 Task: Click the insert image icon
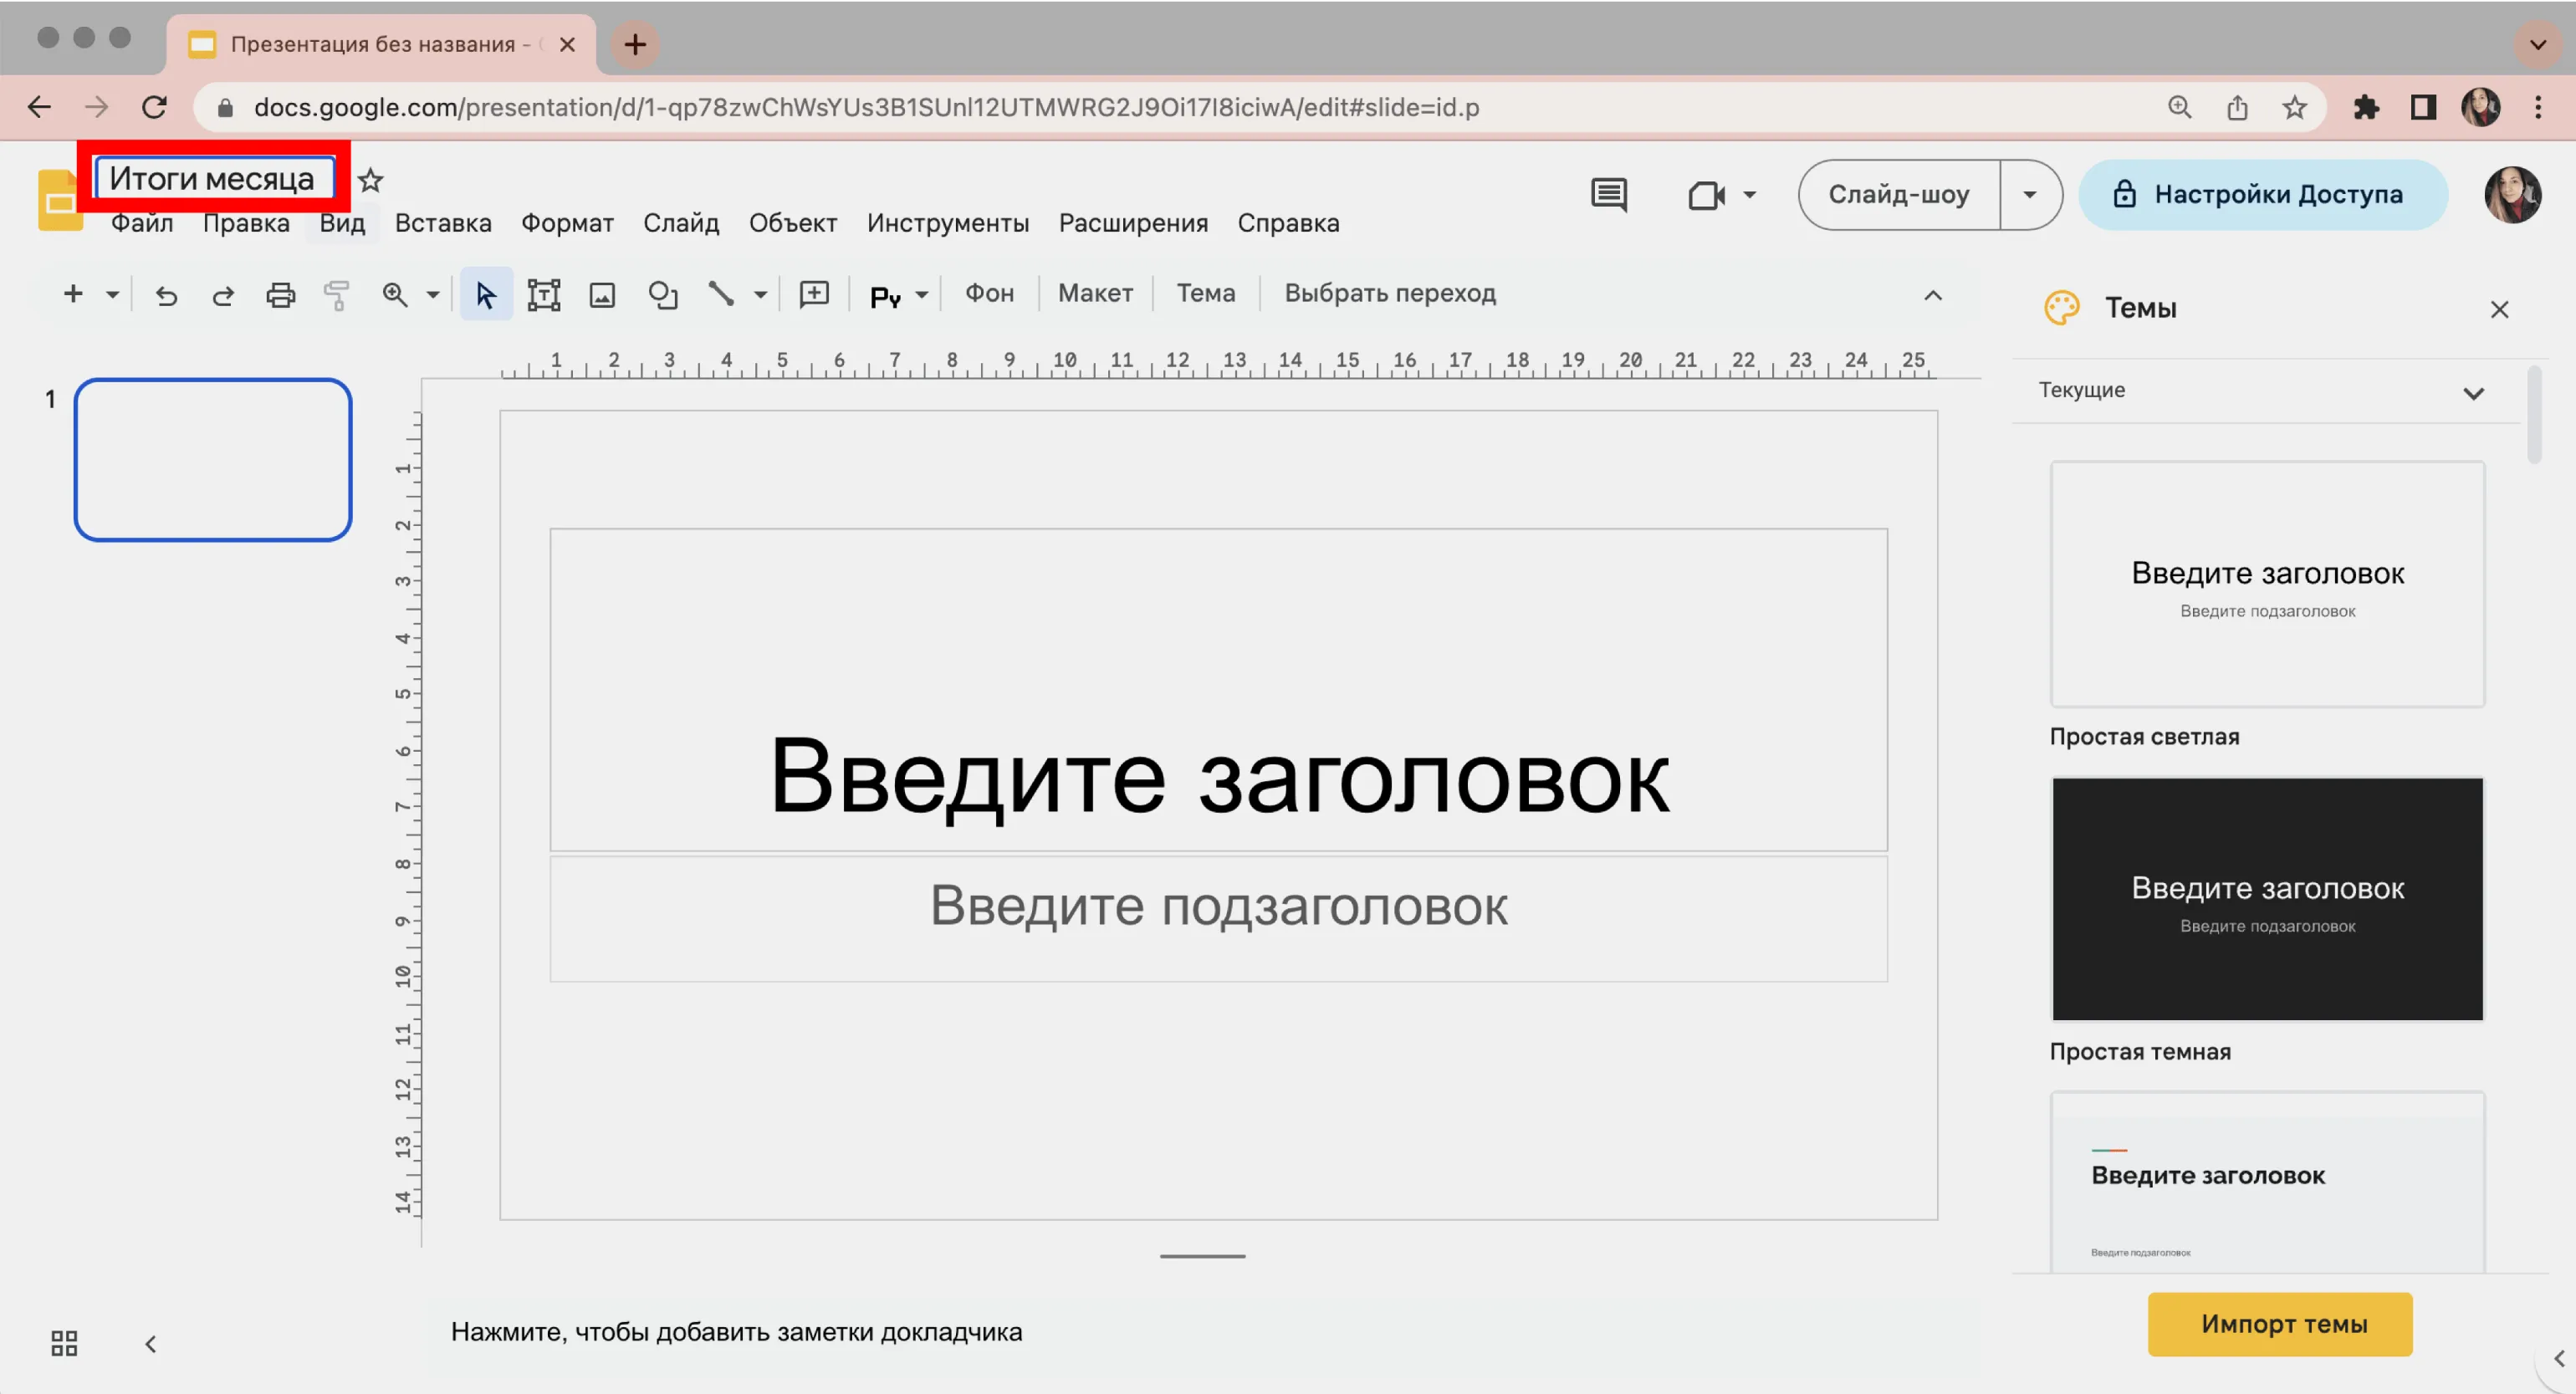coord(602,295)
